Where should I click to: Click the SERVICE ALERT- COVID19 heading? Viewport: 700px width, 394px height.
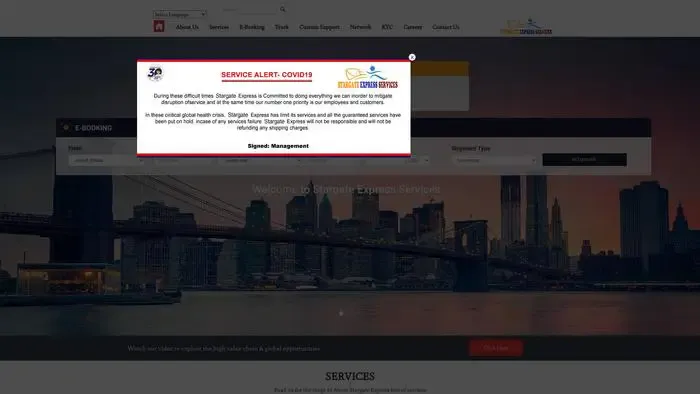pos(267,75)
